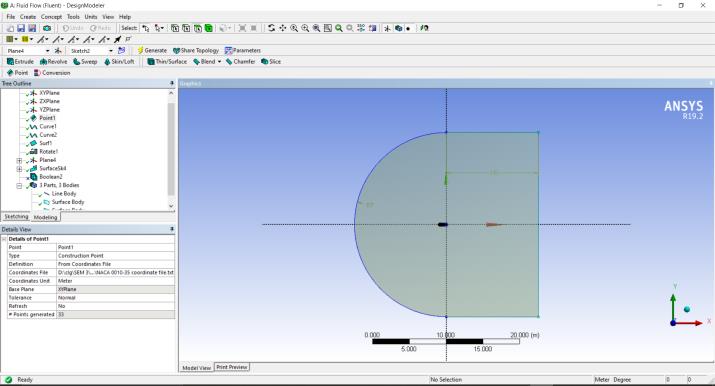
Task: Click the Conversion tool
Action: click(52, 73)
